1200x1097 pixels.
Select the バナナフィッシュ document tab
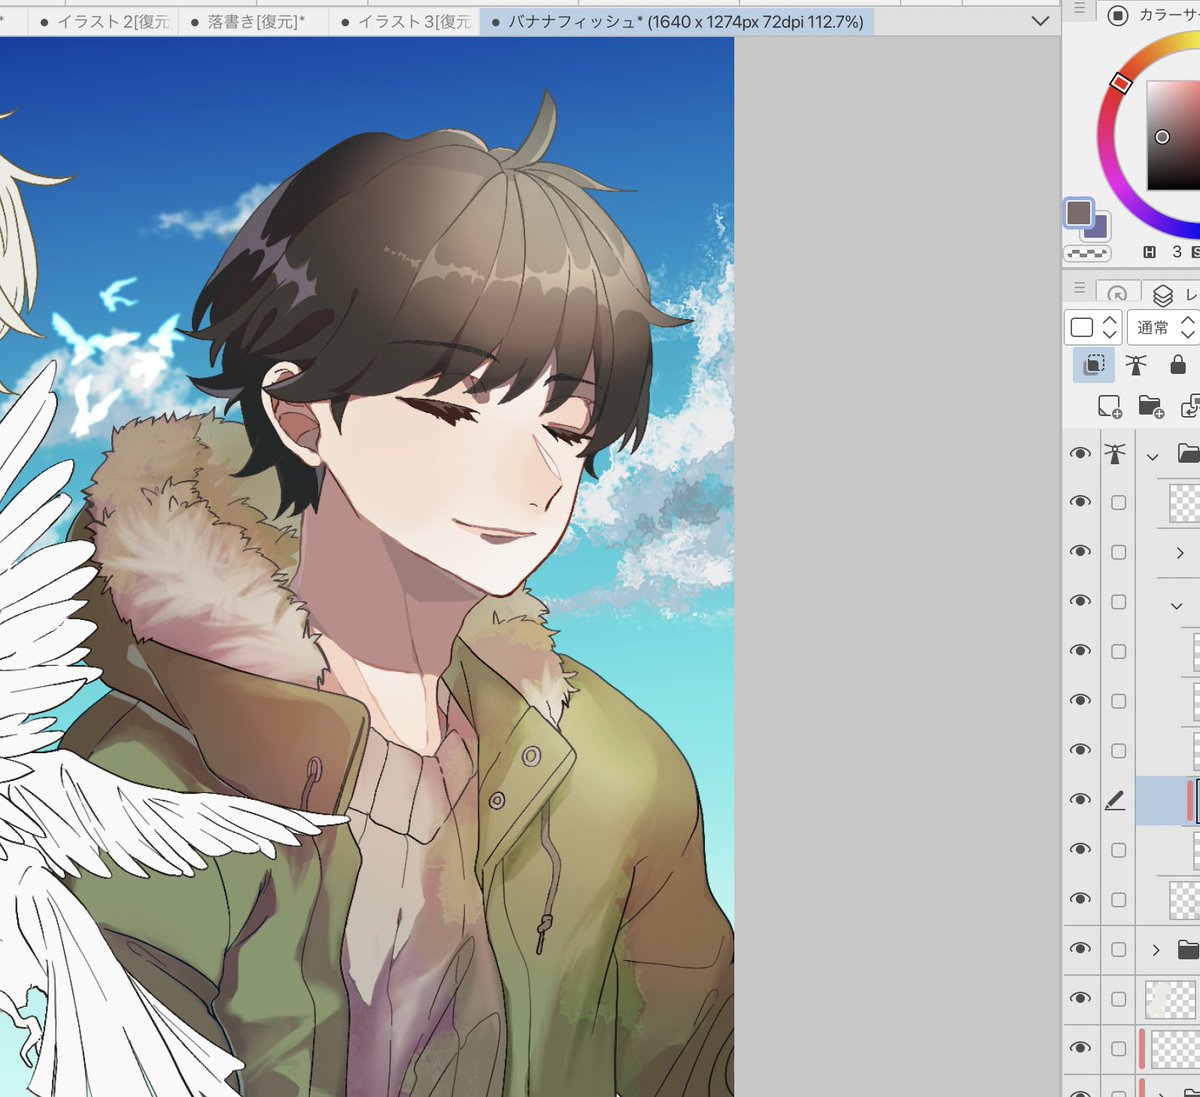coord(677,21)
